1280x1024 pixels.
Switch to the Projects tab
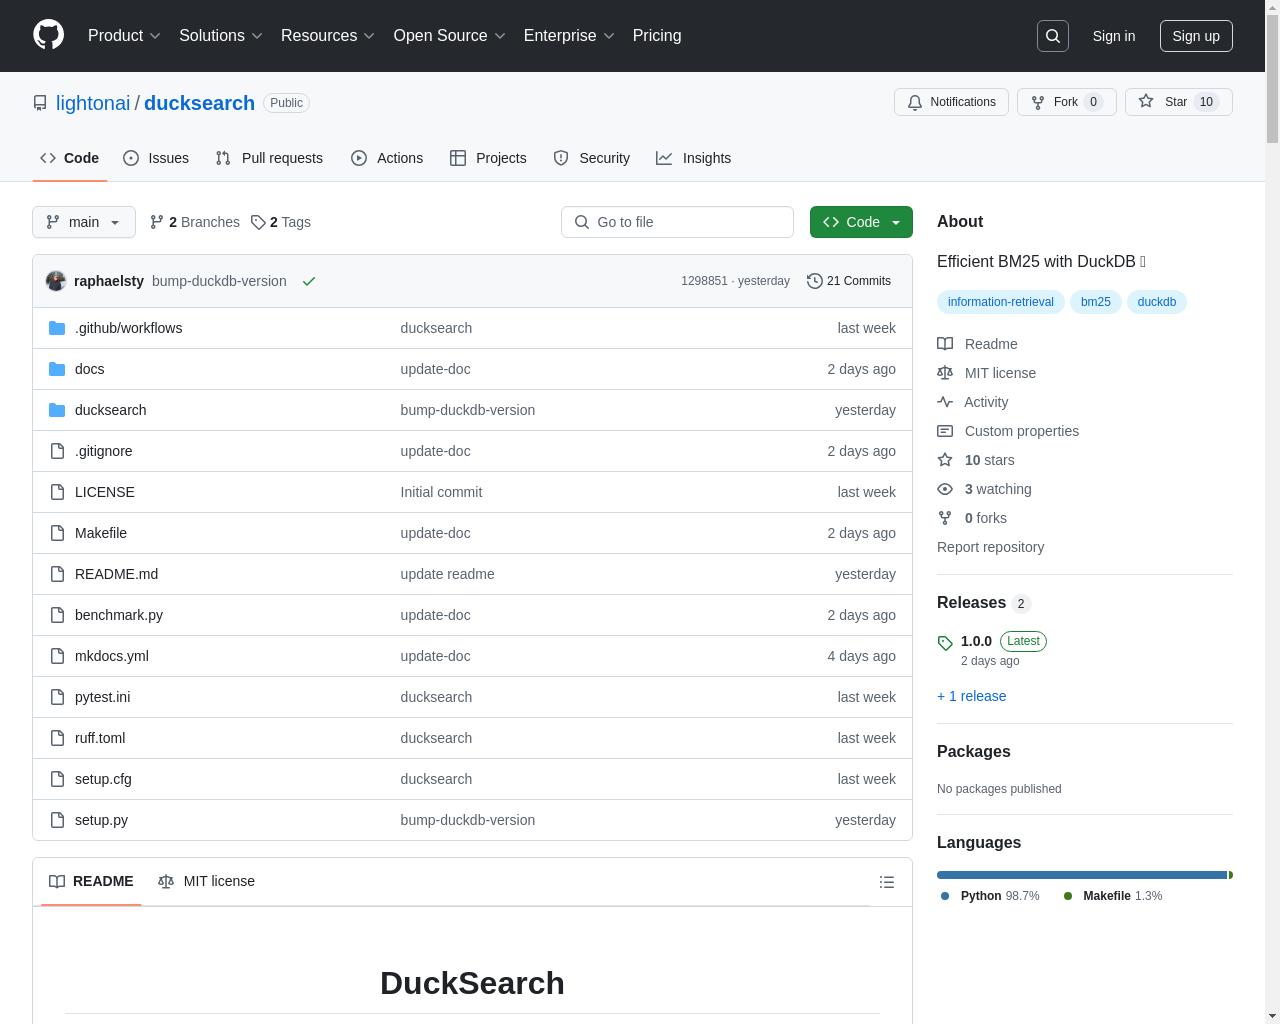point(488,158)
